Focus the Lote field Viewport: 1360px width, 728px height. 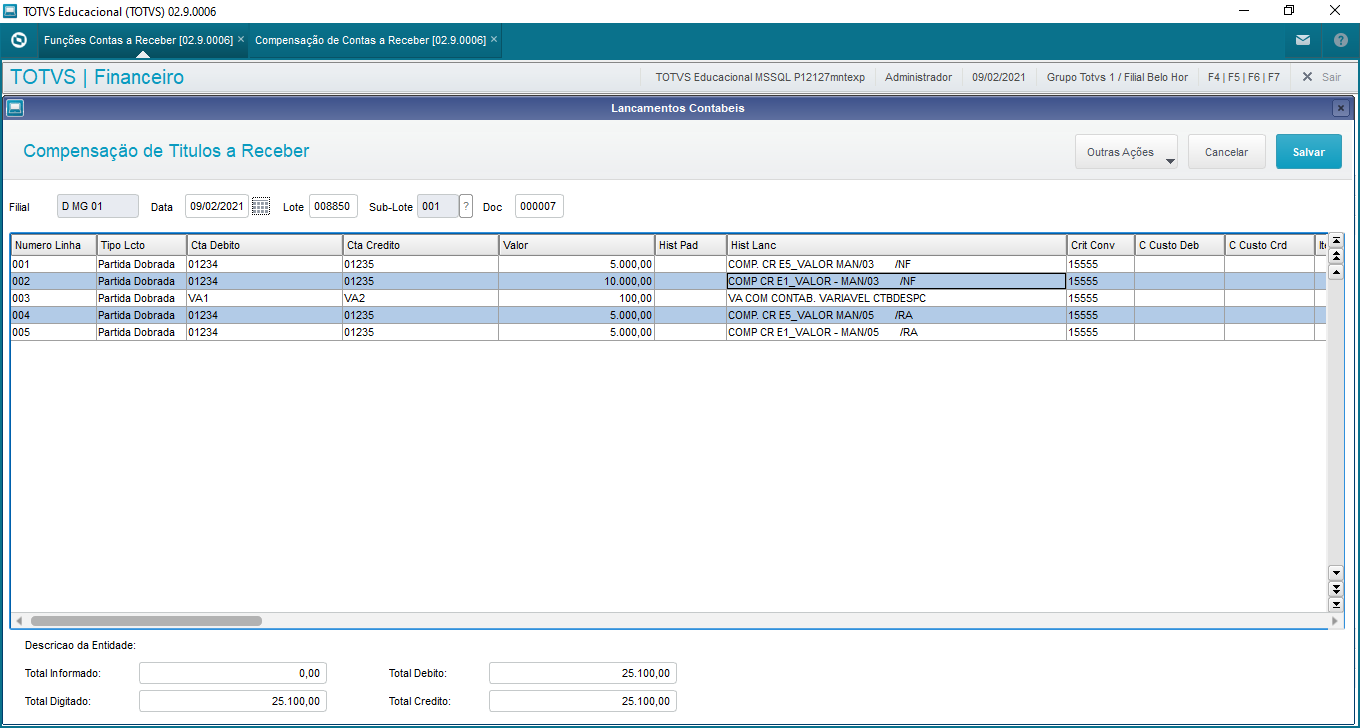coord(333,206)
